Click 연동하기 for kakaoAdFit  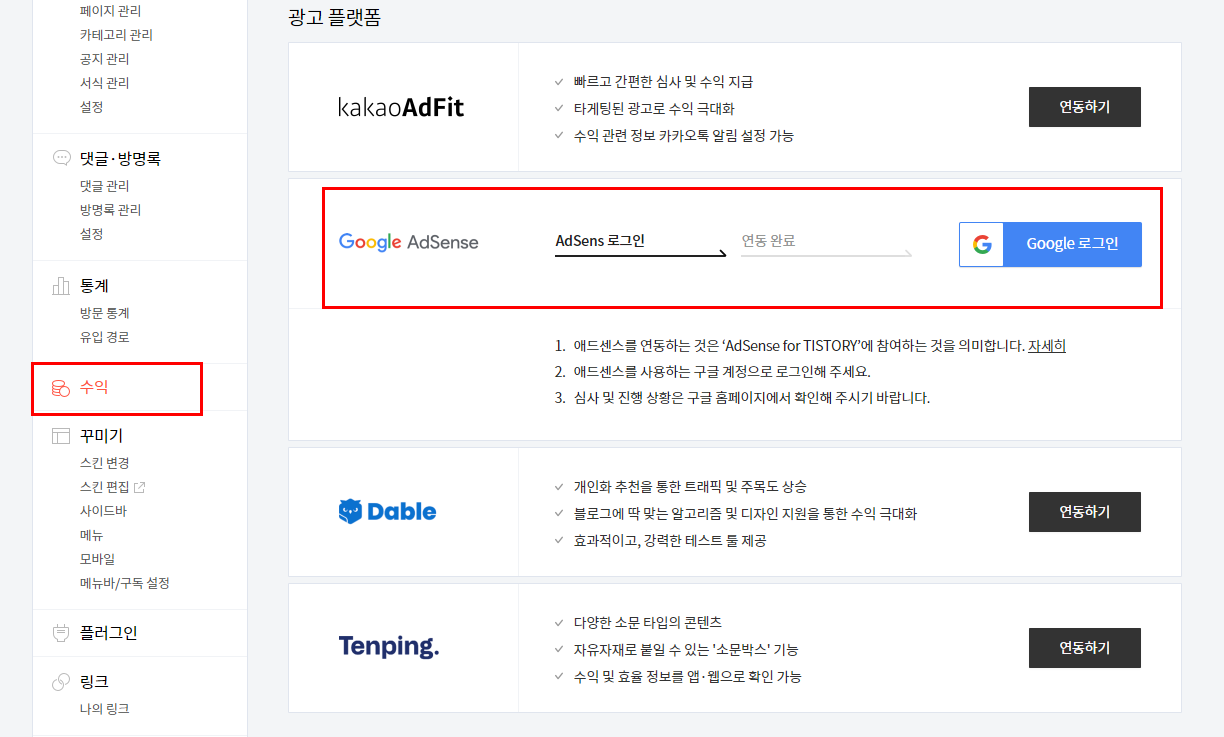[1085, 107]
